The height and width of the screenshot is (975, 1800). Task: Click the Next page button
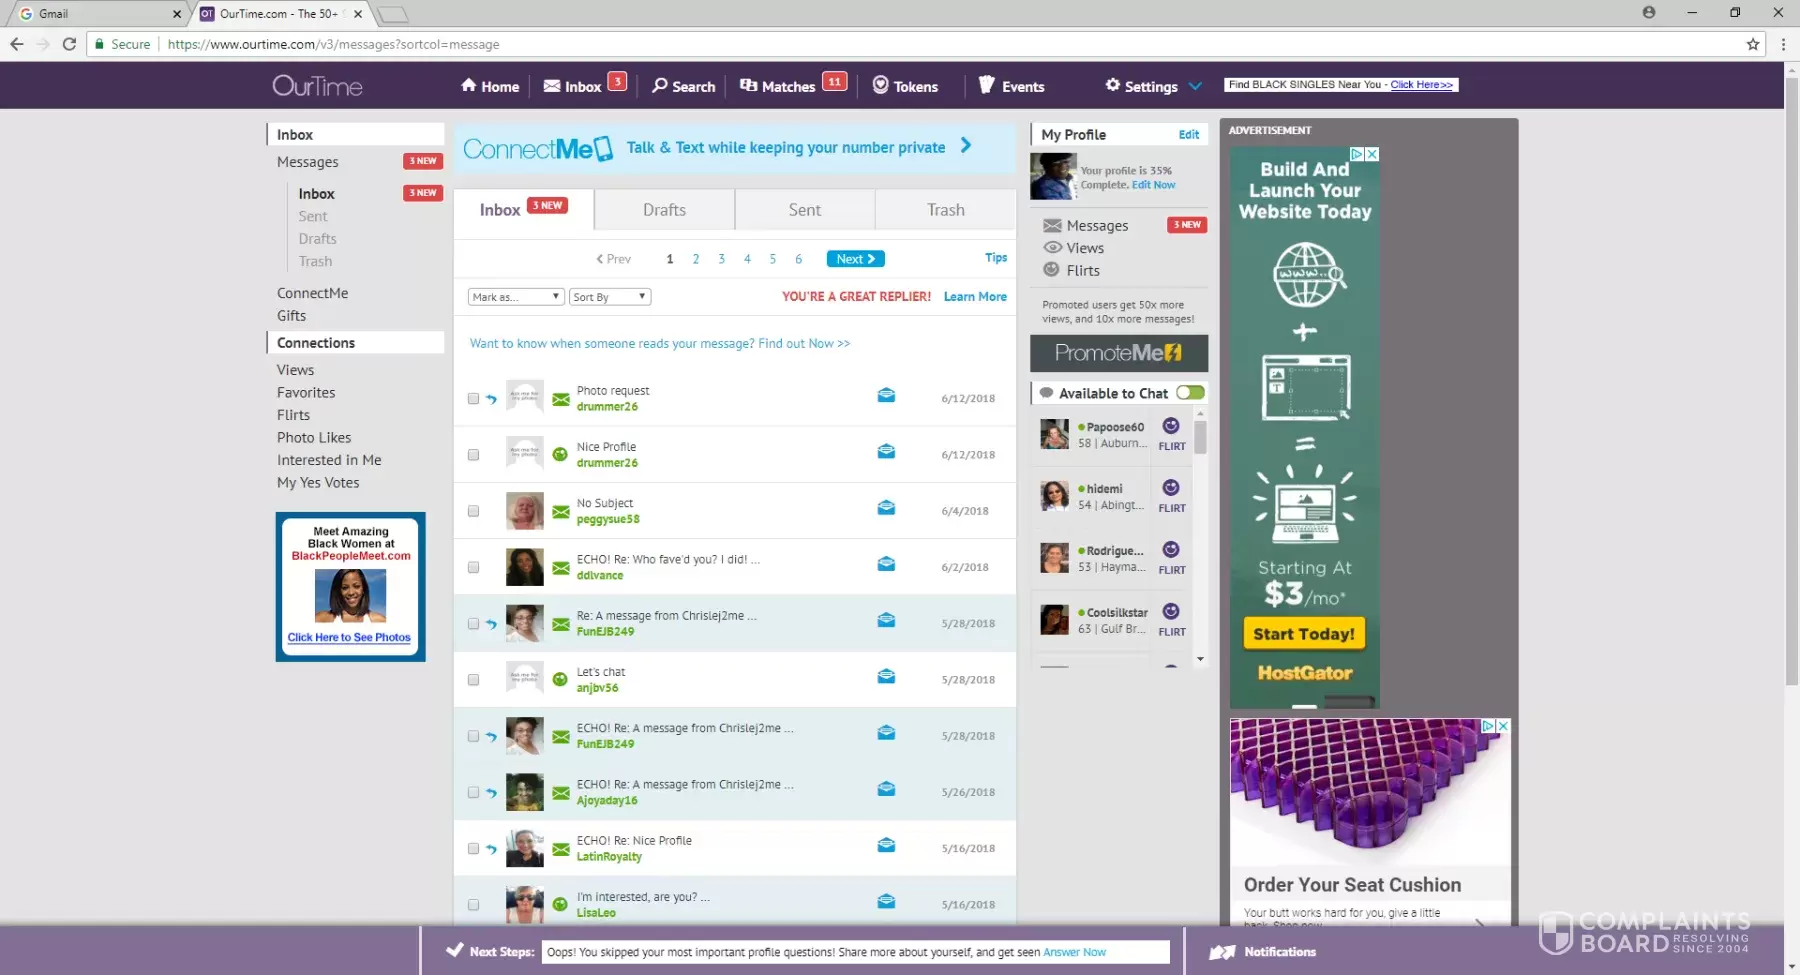tap(856, 259)
